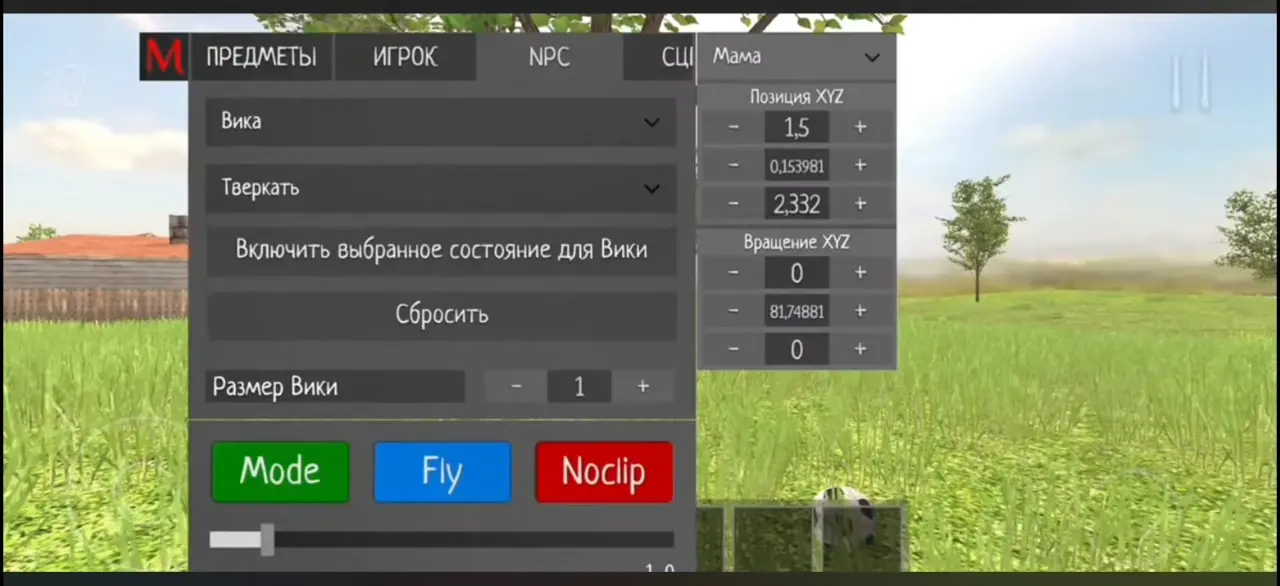Open the Тверкать animation dropdown
Image resolution: width=1280 pixels, height=586 pixels.
click(441, 188)
